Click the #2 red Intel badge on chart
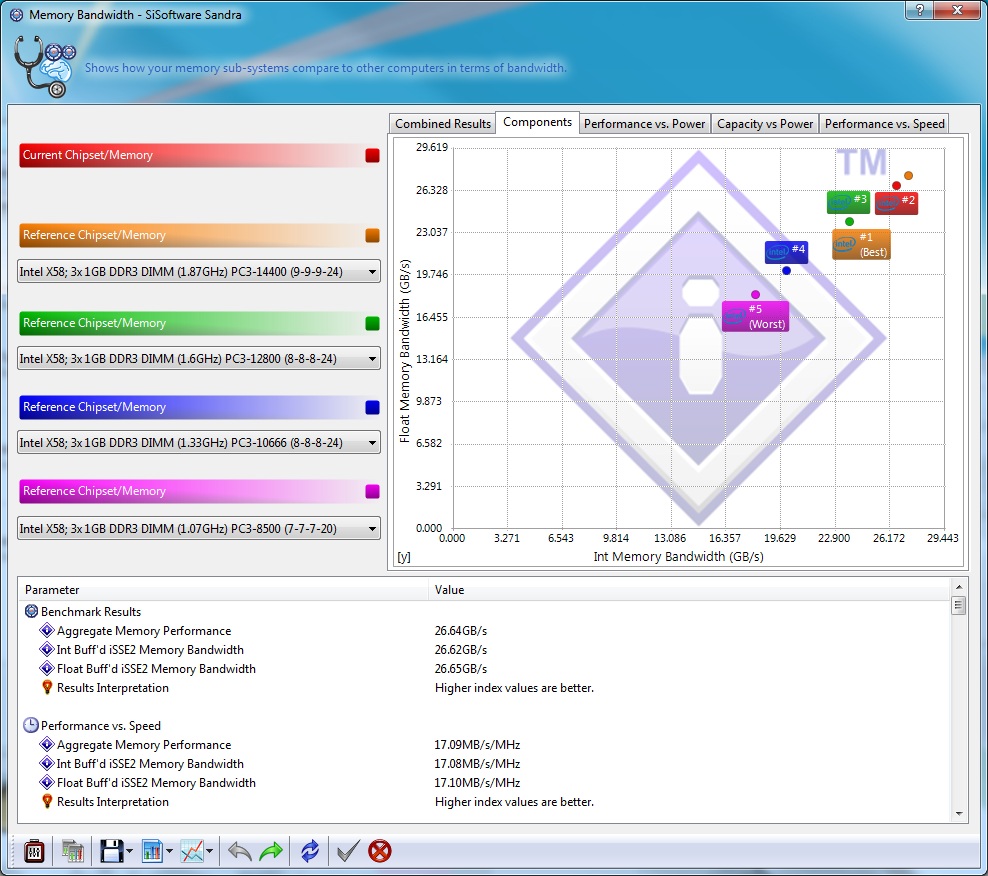988x876 pixels. click(897, 202)
